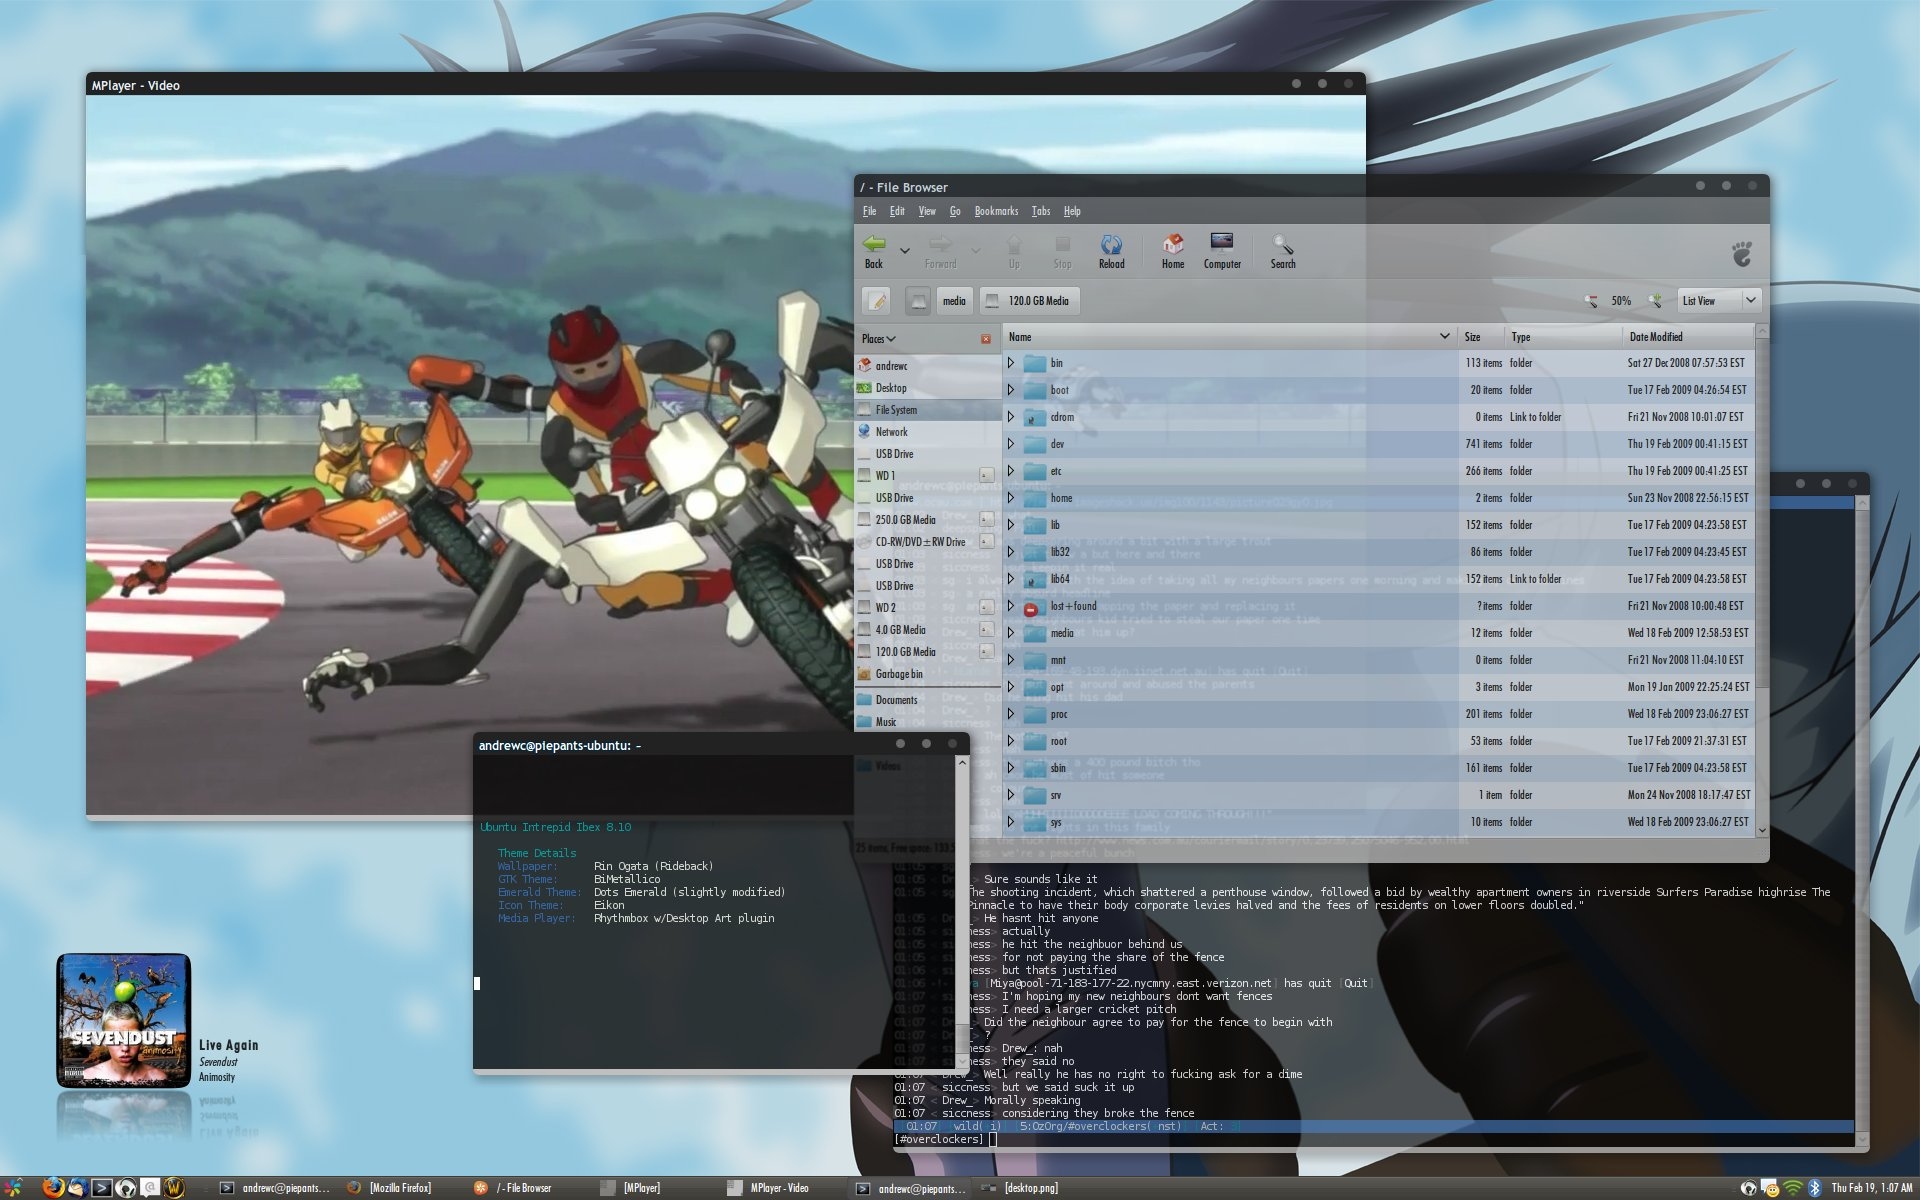The image size is (1920, 1200).
Task: Expand the proc folder row
Action: (x=1011, y=714)
